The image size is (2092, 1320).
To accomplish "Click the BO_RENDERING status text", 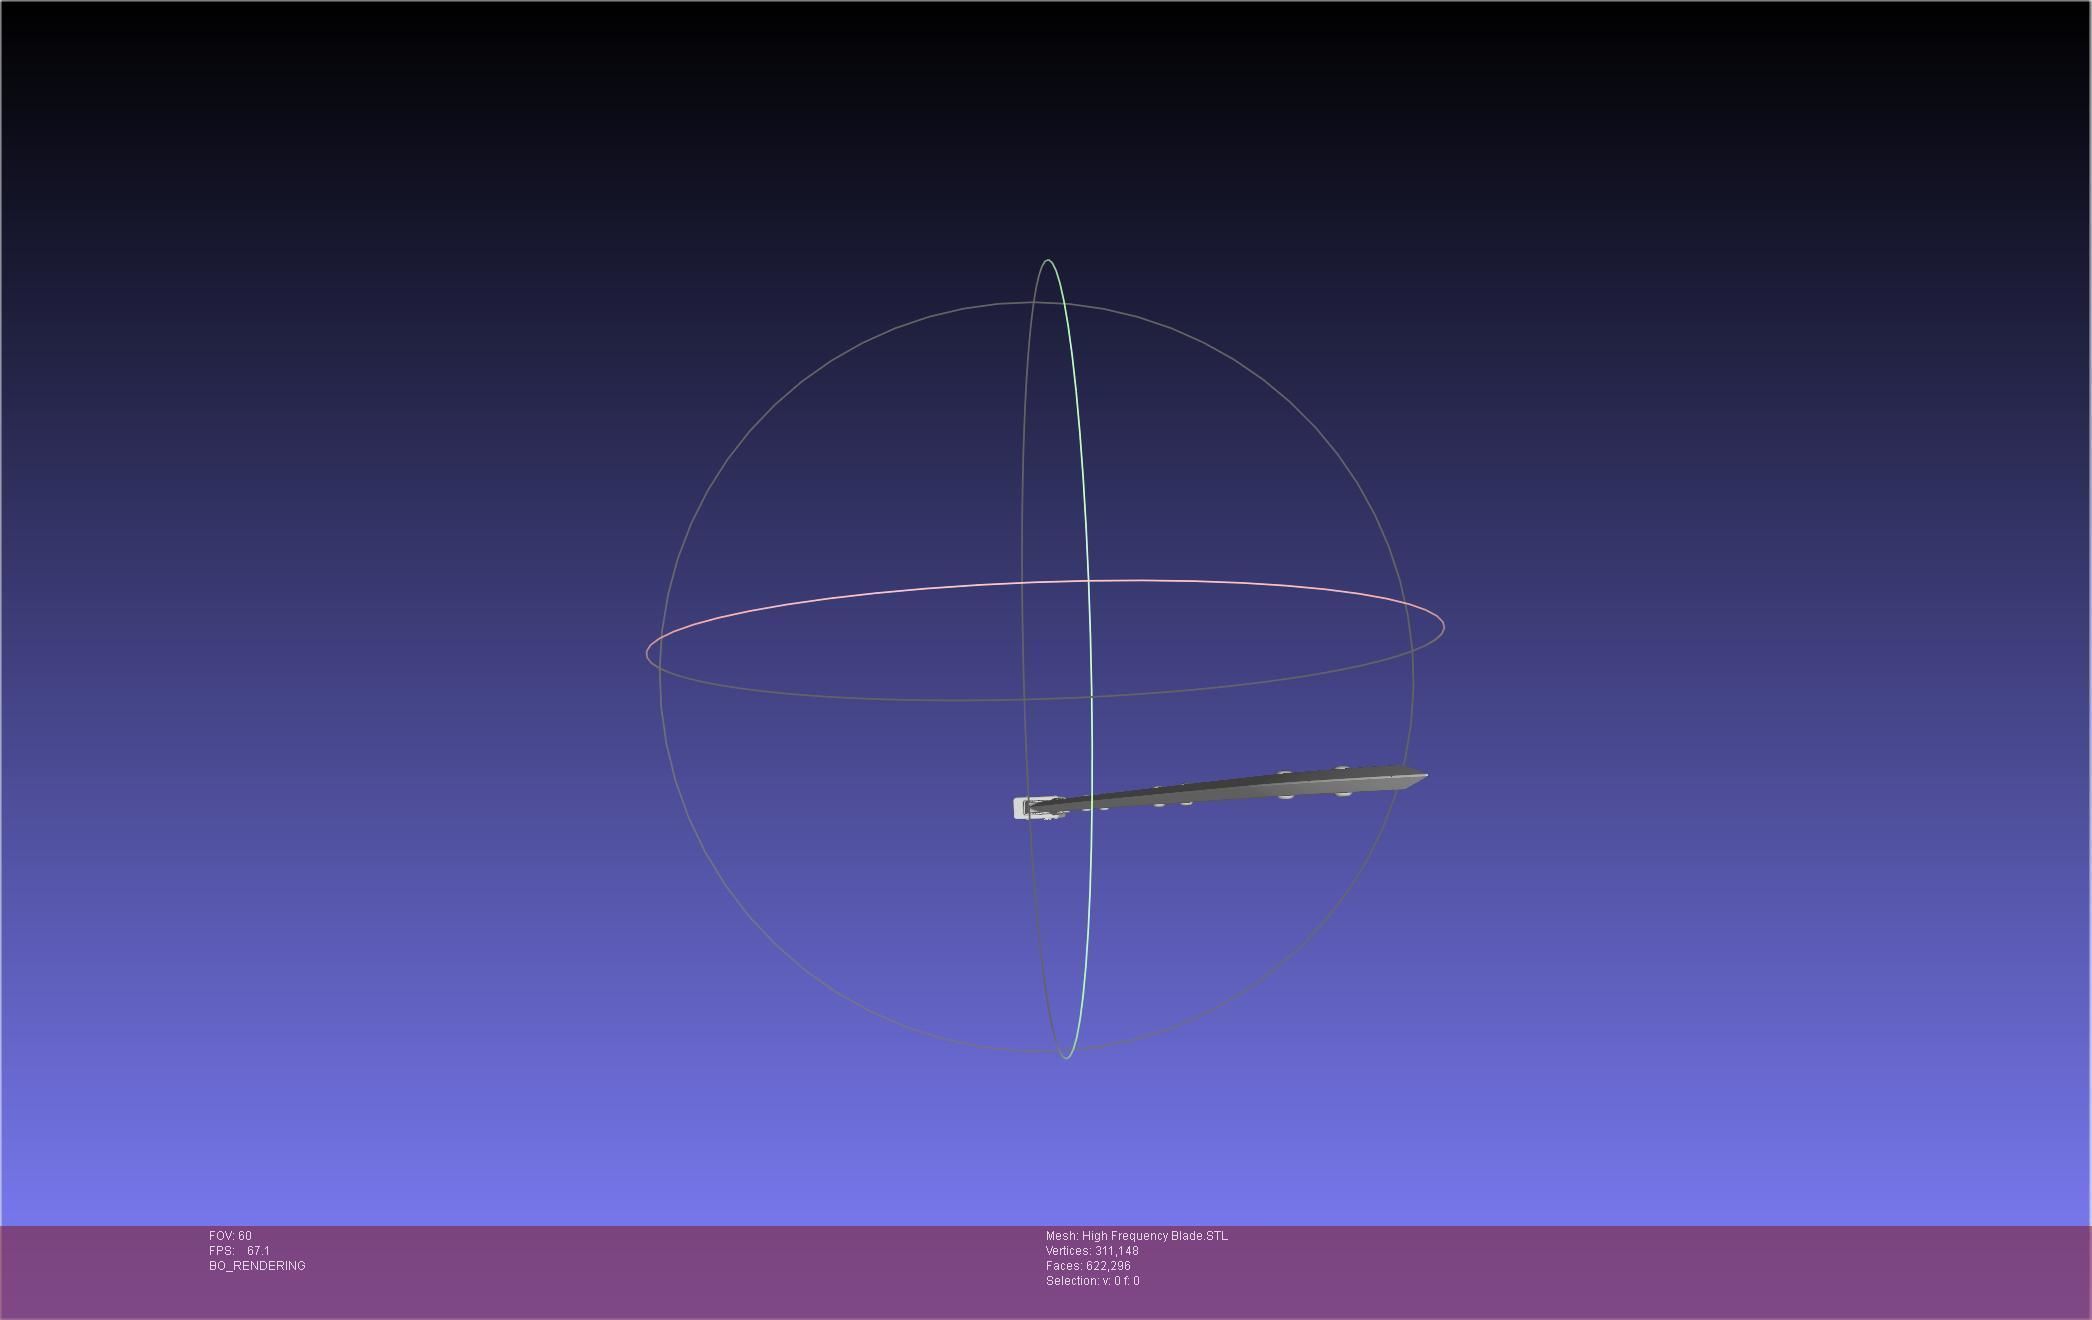I will pyautogui.click(x=257, y=1266).
